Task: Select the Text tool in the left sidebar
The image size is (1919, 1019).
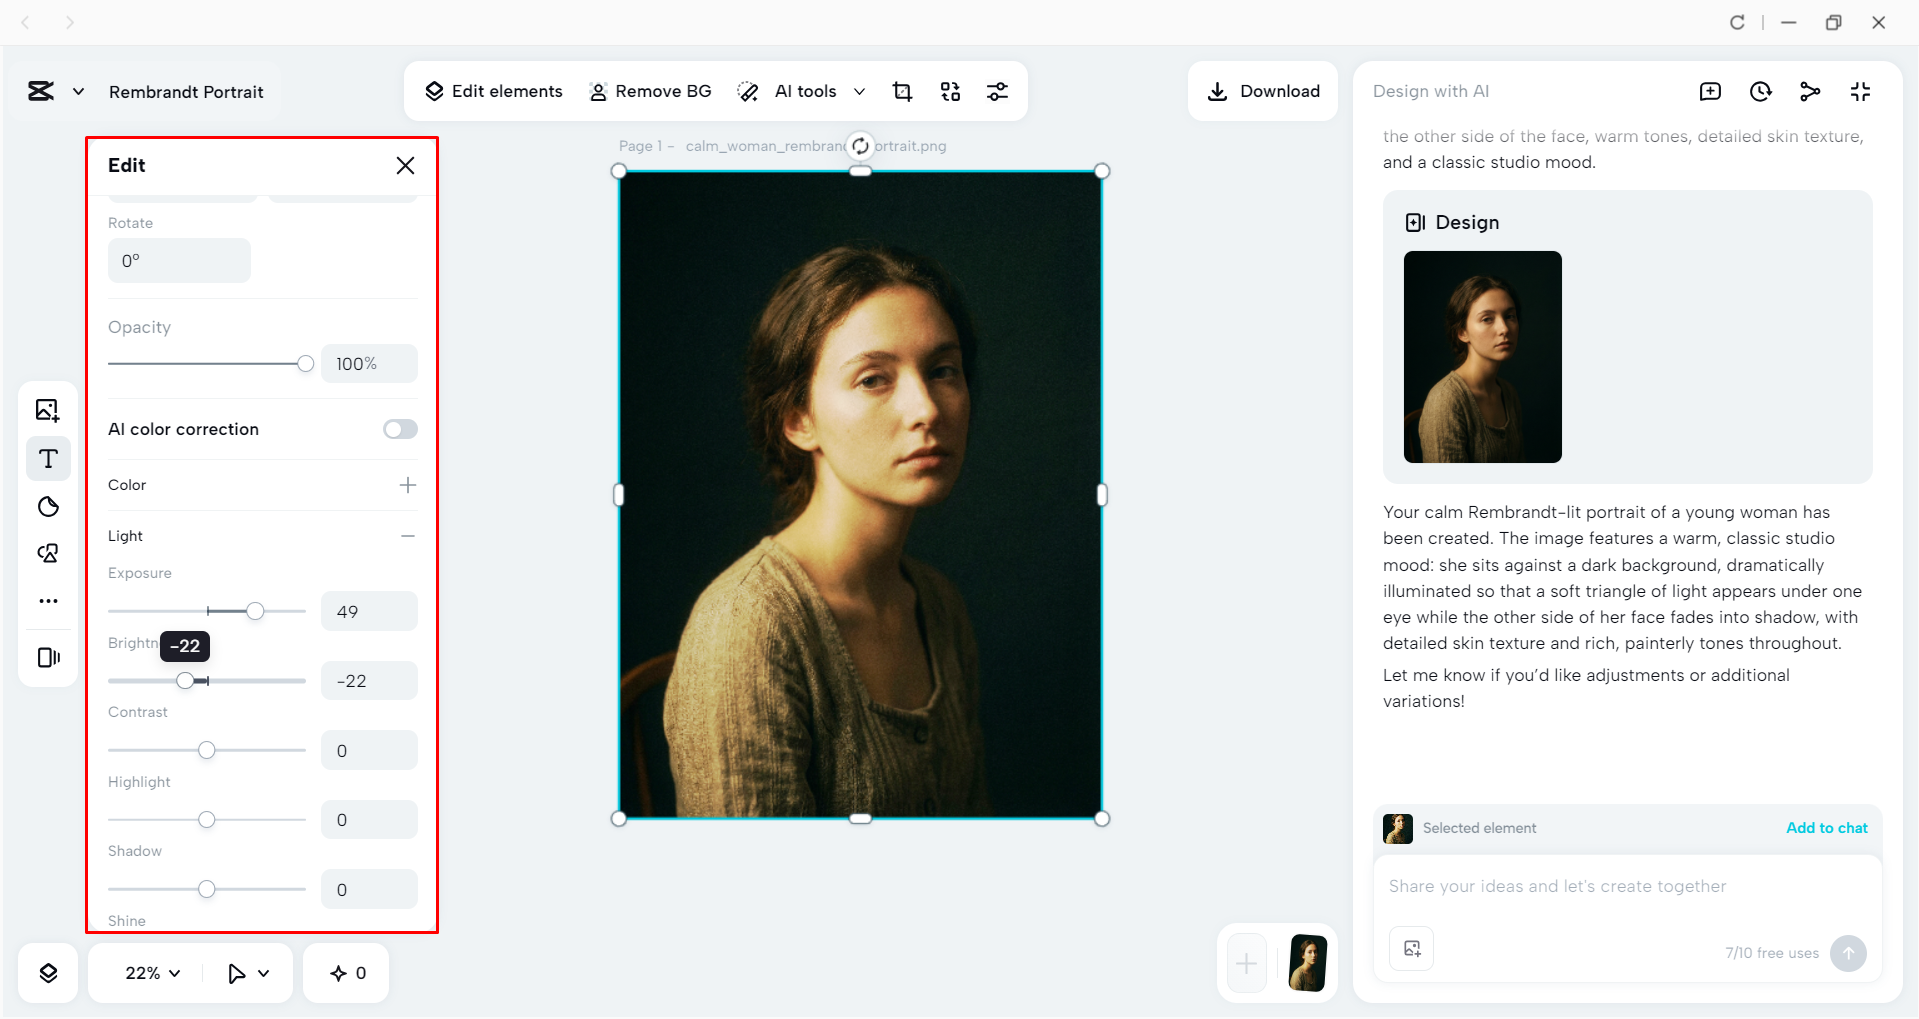Action: [47, 459]
